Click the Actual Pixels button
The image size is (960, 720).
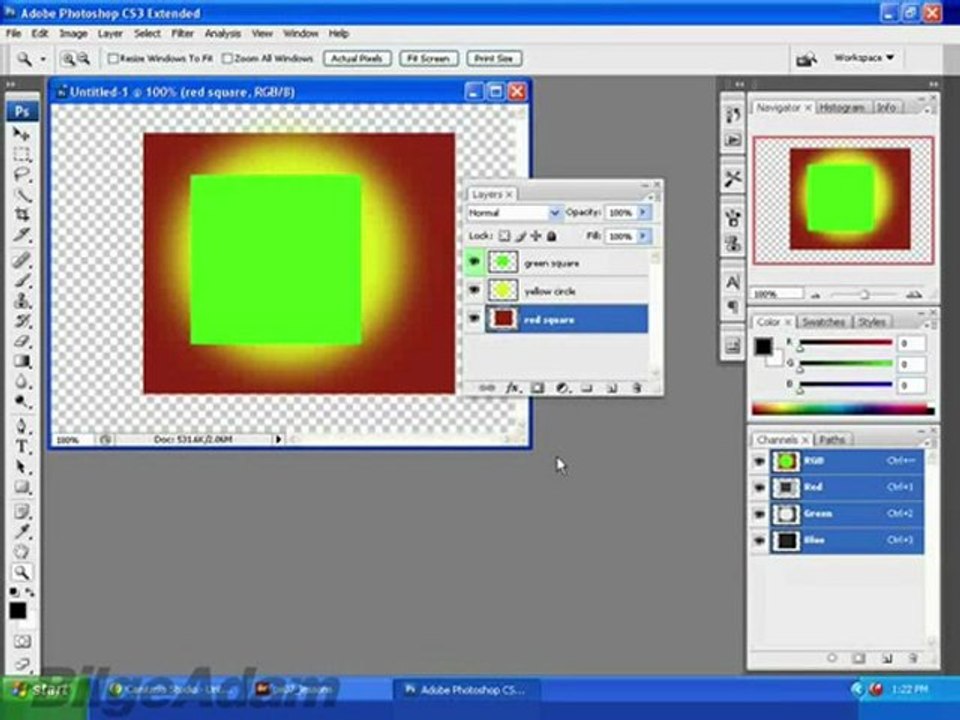pyautogui.click(x=357, y=58)
